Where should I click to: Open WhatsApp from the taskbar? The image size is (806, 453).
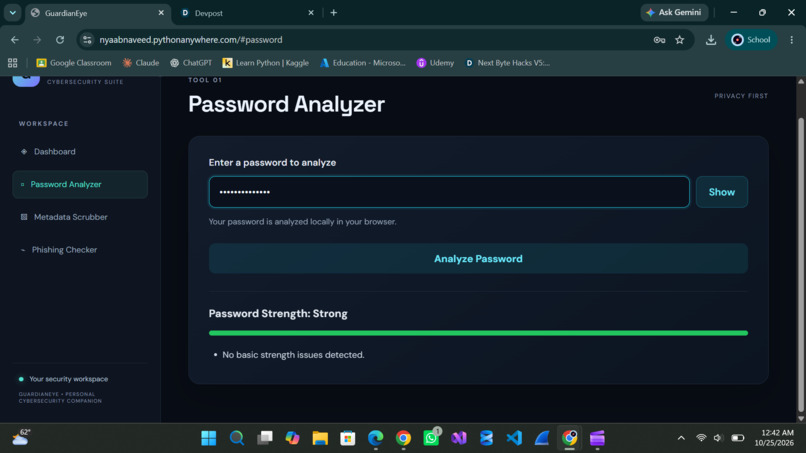coord(431,438)
